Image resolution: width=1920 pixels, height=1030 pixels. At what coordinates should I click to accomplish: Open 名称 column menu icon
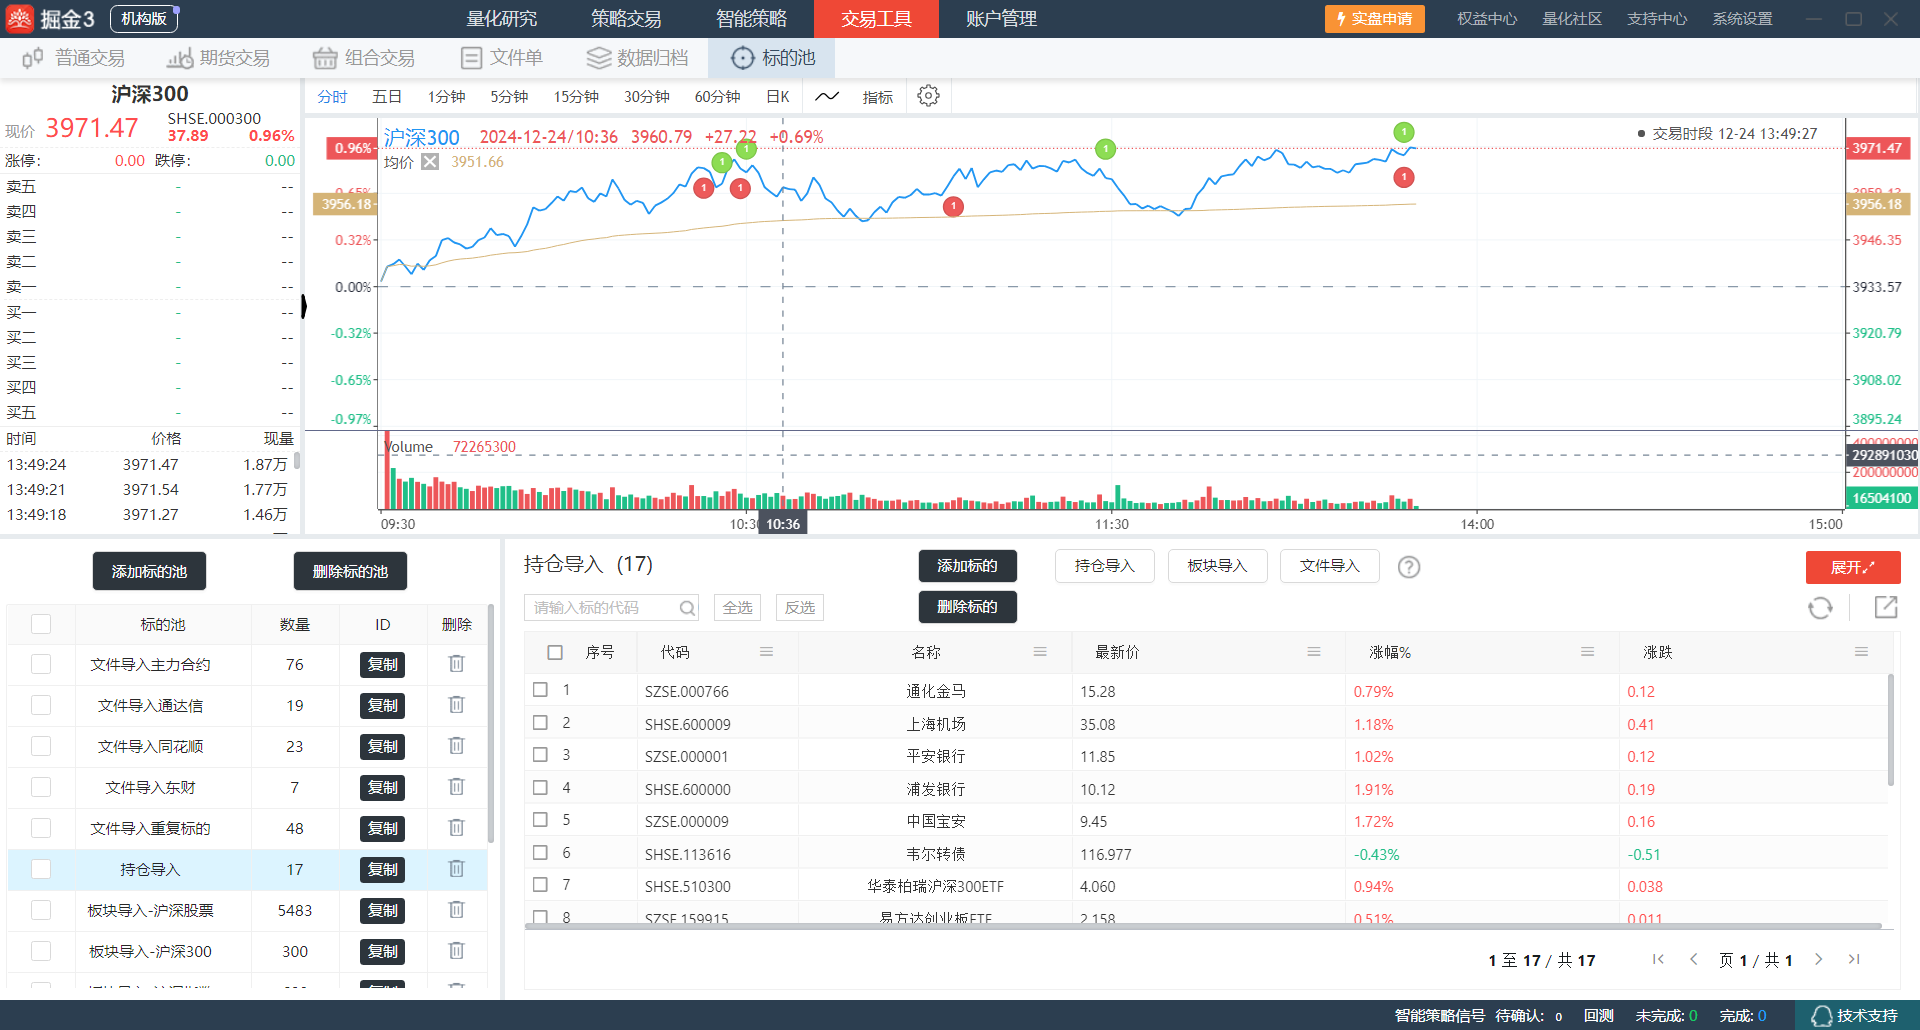point(1040,652)
